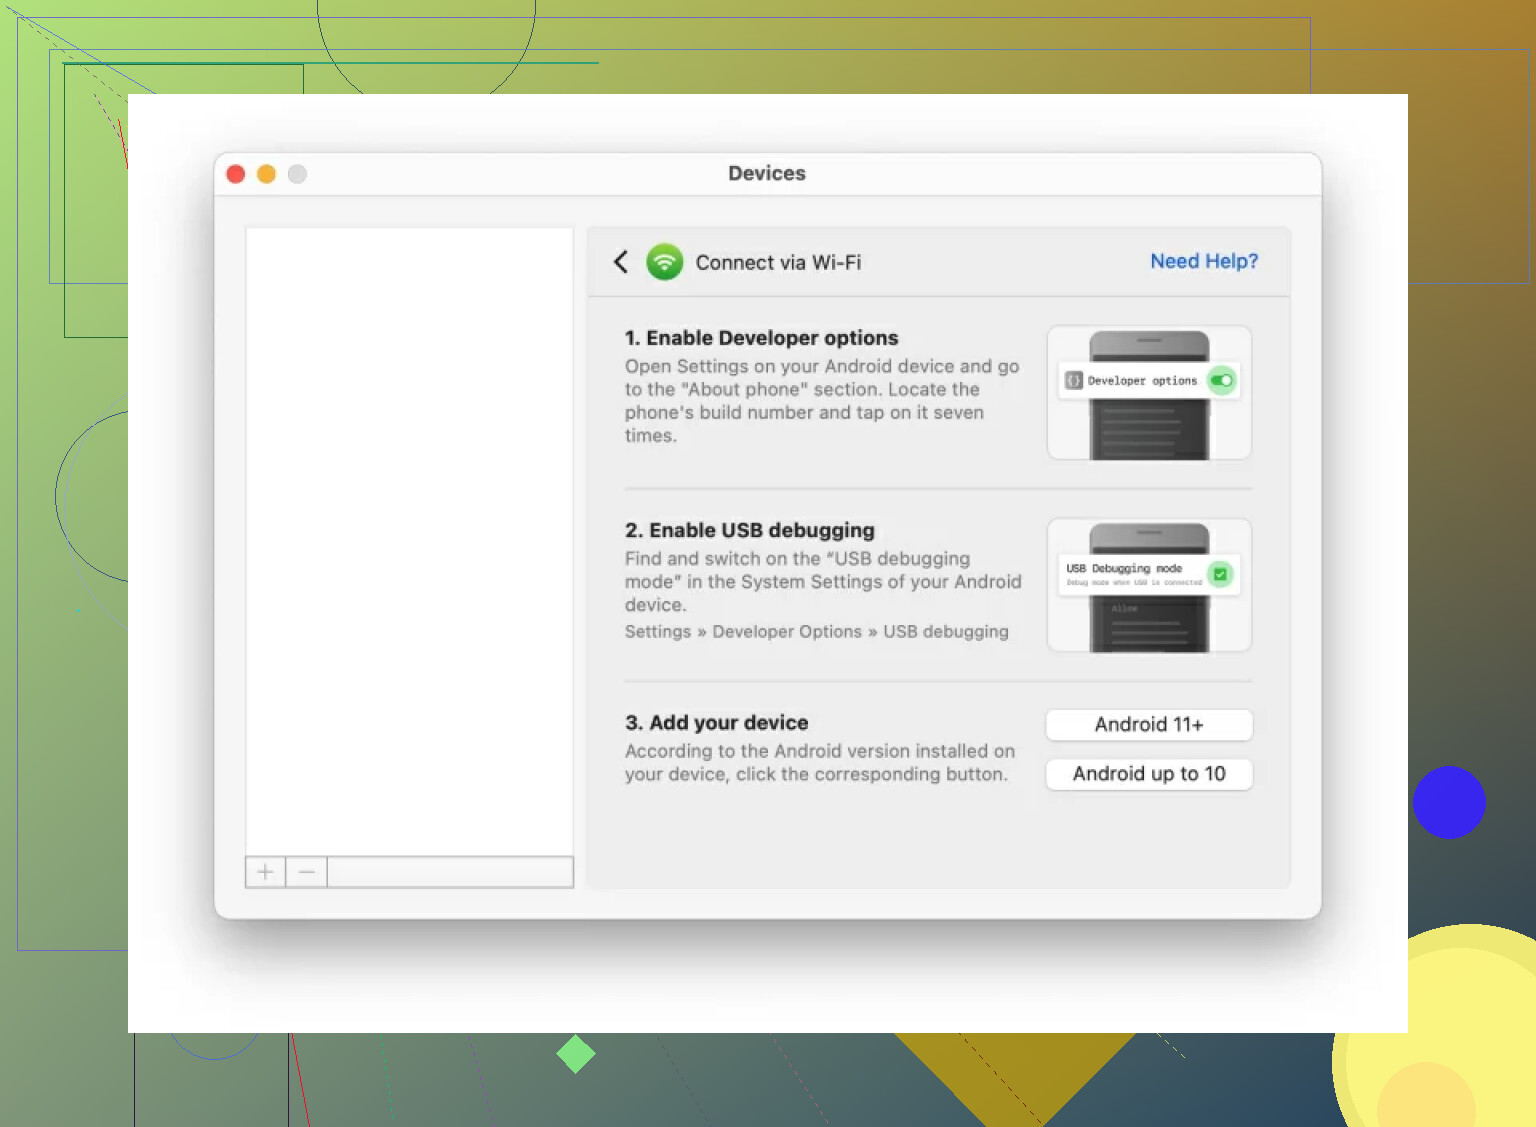Add a device with the plus button
Screen dimensions: 1536x1127
click(265, 872)
